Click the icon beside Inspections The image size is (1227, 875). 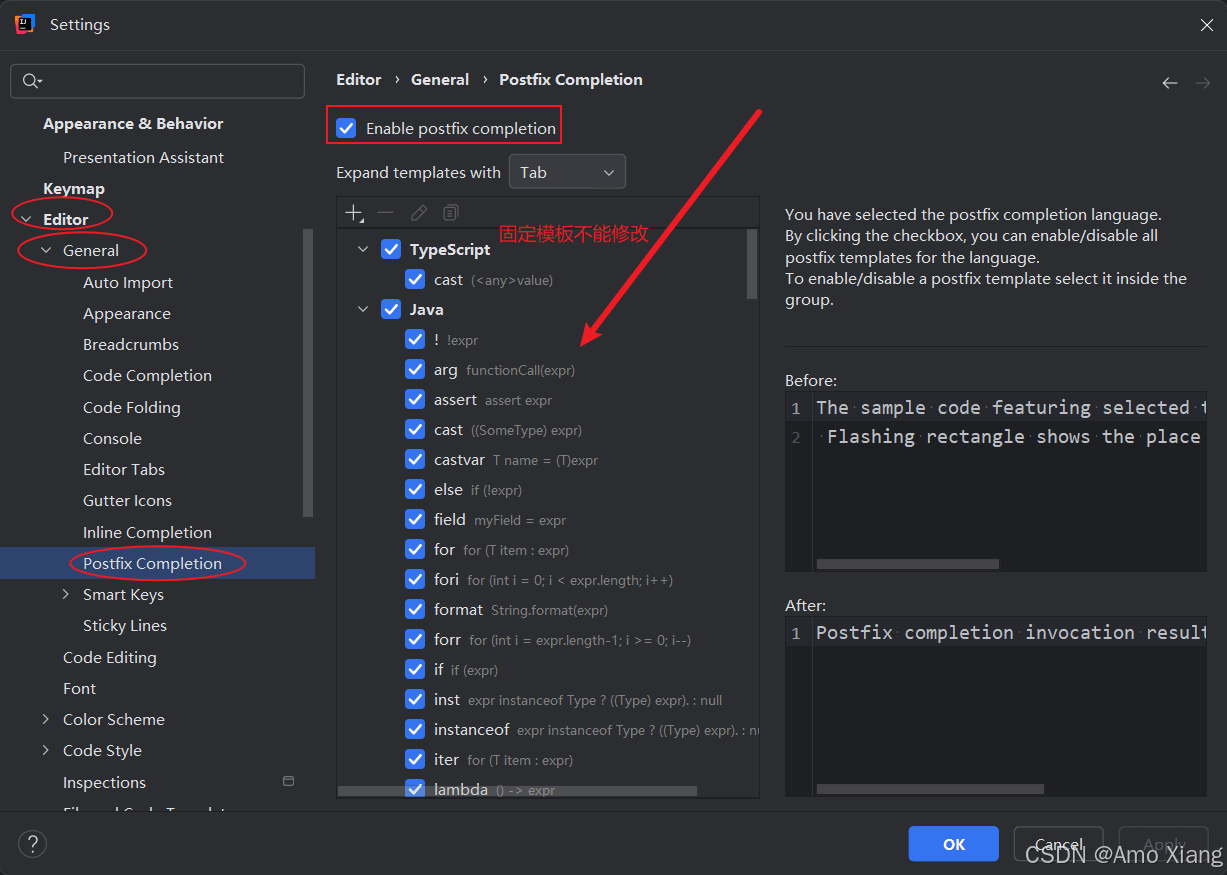tap(289, 781)
